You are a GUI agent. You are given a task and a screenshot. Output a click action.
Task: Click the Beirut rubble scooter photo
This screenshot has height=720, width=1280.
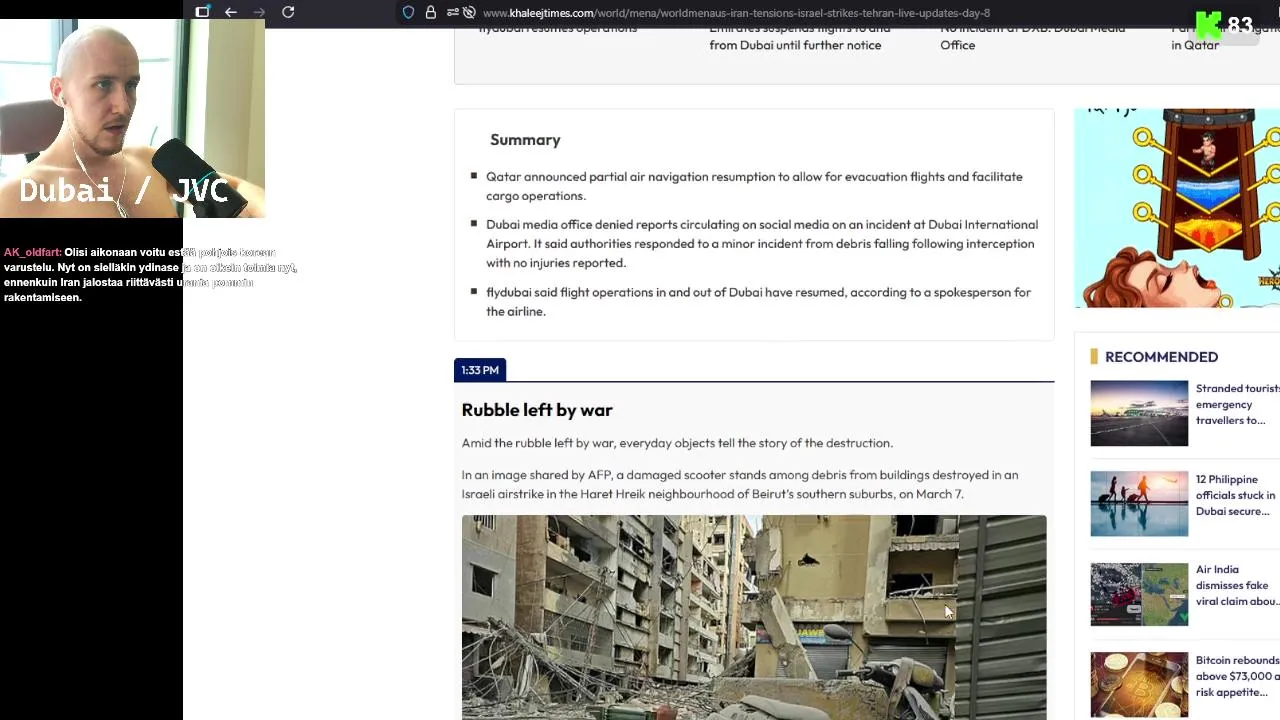coord(754,617)
